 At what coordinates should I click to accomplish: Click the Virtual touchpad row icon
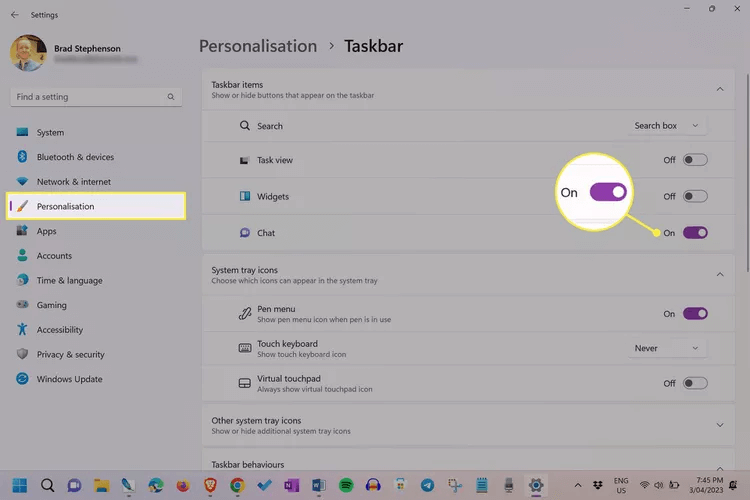click(244, 383)
